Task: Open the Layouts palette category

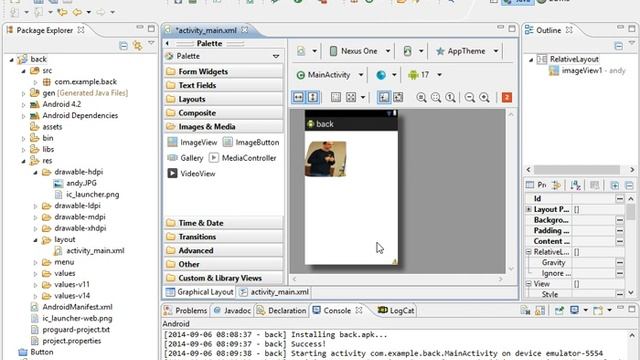Action: coord(223,99)
